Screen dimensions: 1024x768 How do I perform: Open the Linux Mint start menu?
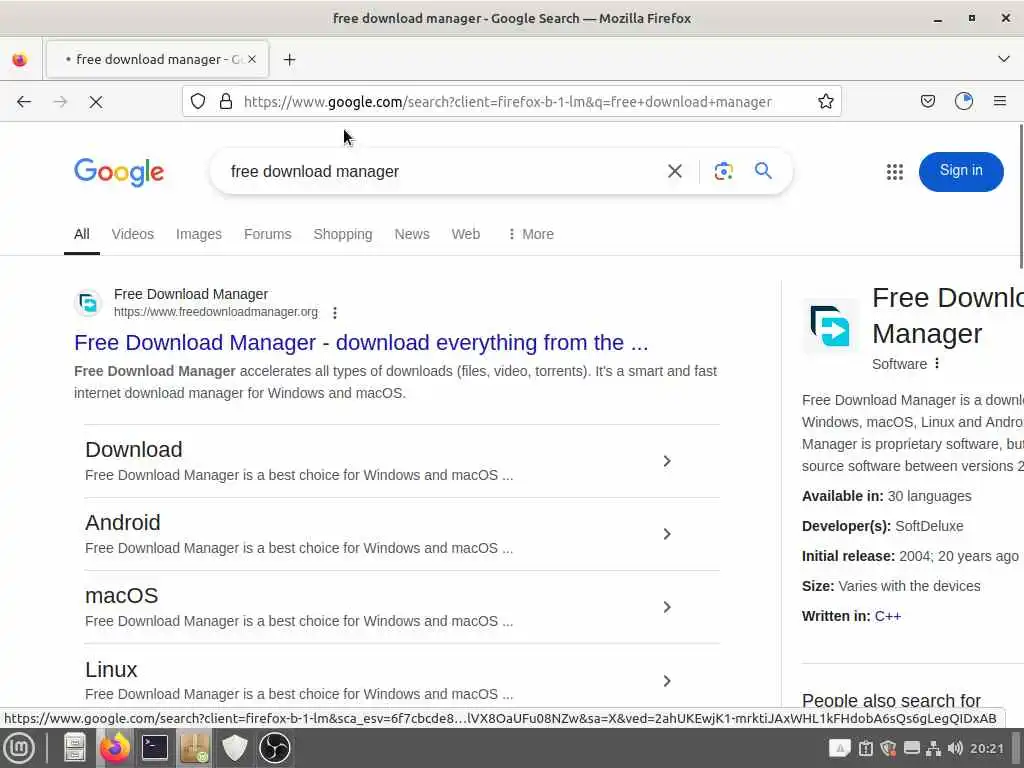point(20,748)
